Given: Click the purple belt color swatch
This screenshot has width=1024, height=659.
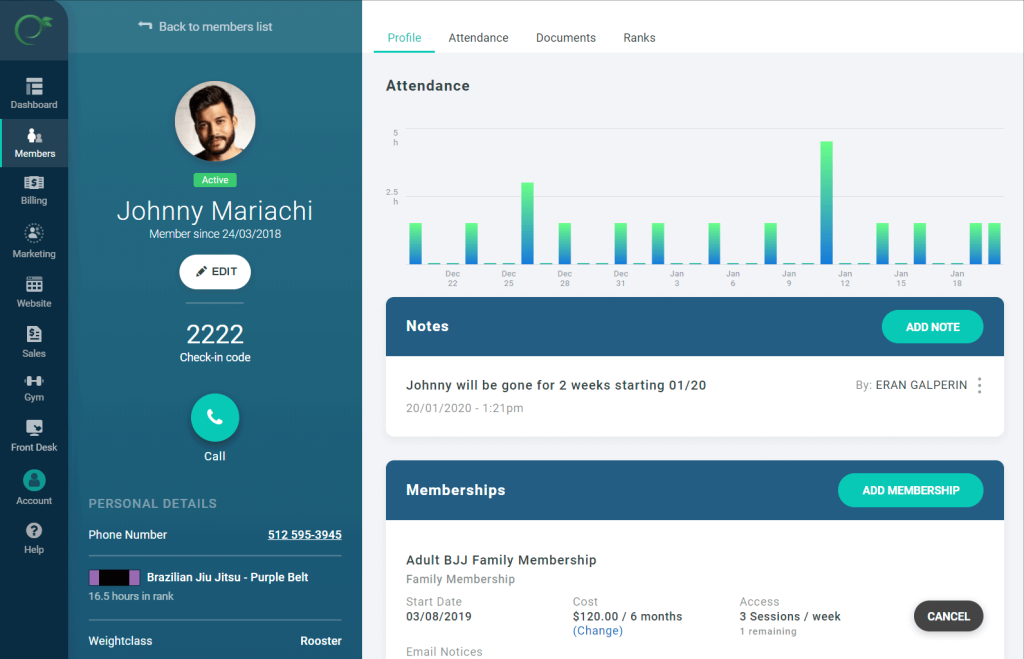Looking at the screenshot, I should point(114,577).
